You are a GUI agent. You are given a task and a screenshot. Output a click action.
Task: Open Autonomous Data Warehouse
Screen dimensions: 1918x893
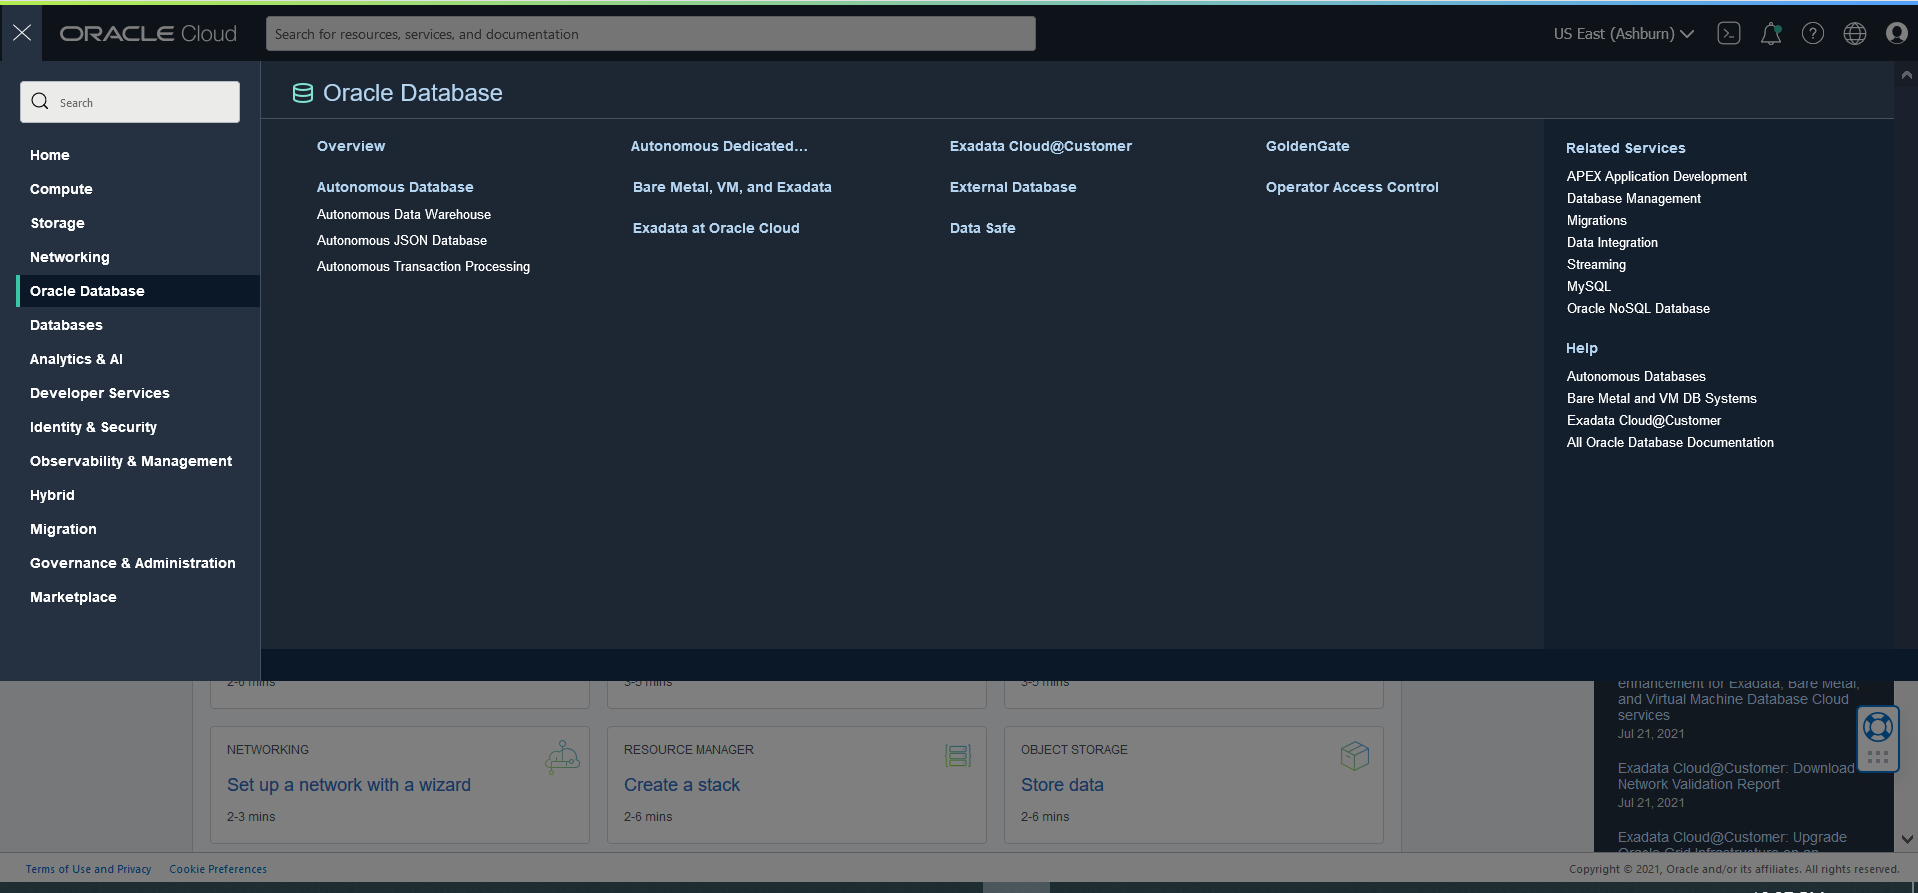[x=404, y=214]
